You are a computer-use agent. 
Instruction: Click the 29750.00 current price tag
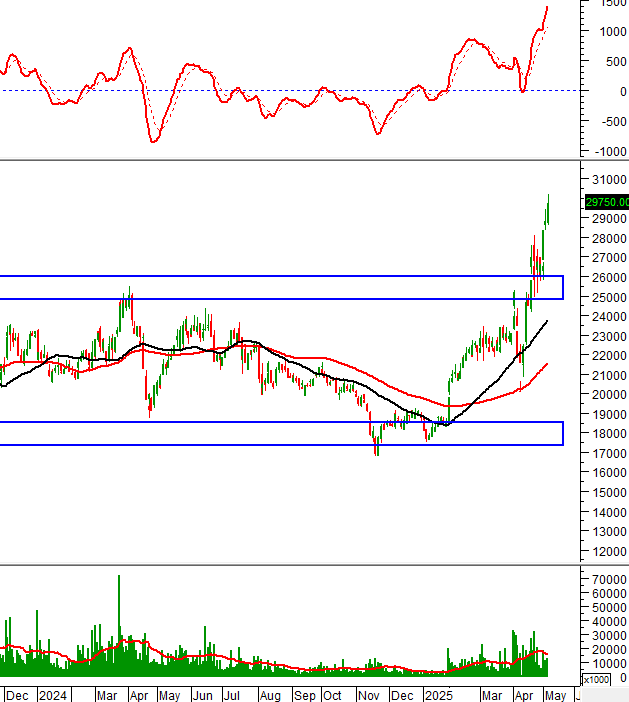click(x=607, y=202)
